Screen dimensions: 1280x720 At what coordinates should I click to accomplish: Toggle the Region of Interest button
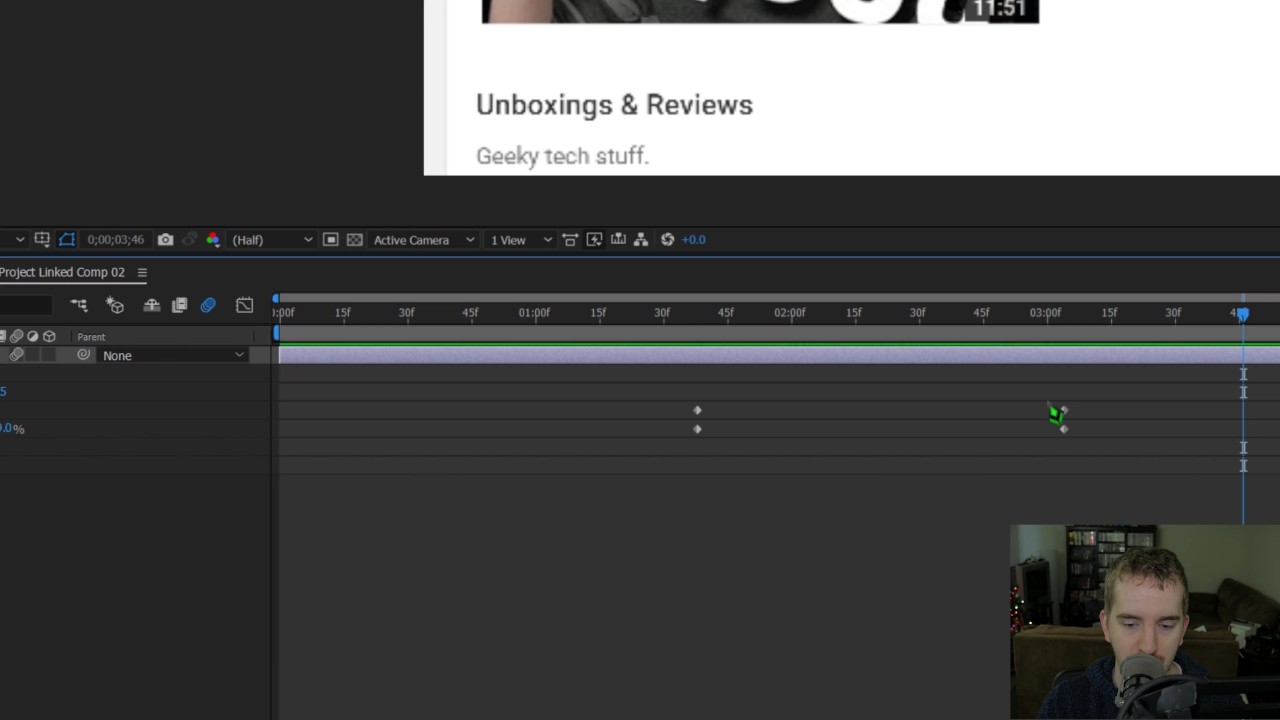pyautogui.click(x=330, y=240)
